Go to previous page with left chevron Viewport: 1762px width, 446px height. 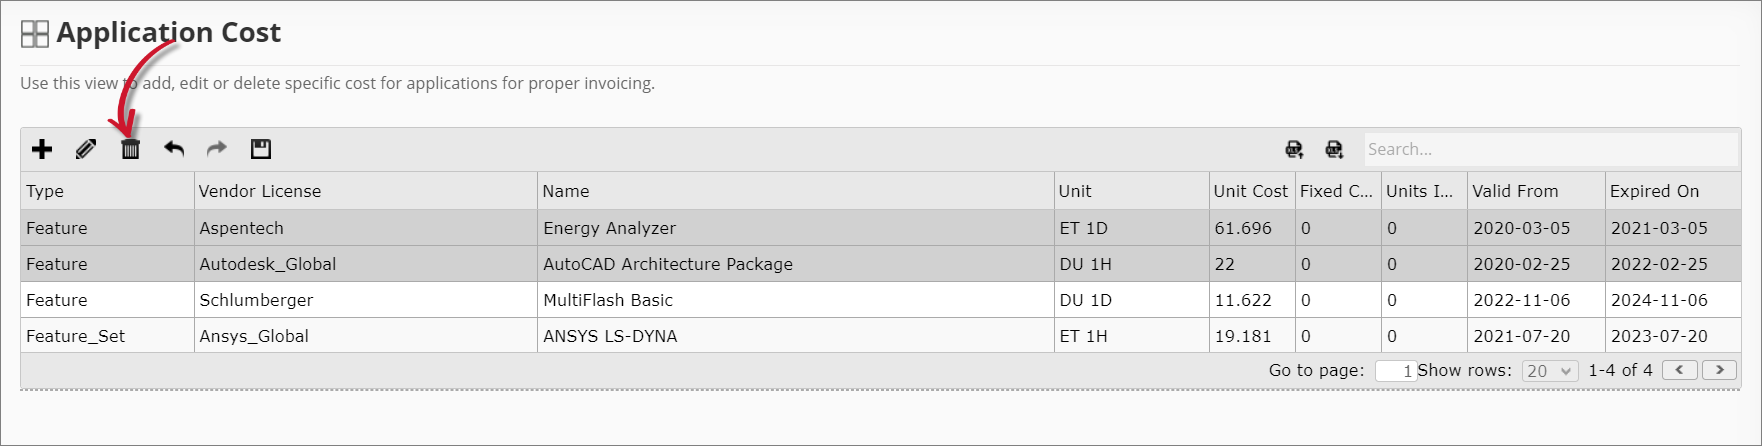(x=1679, y=370)
